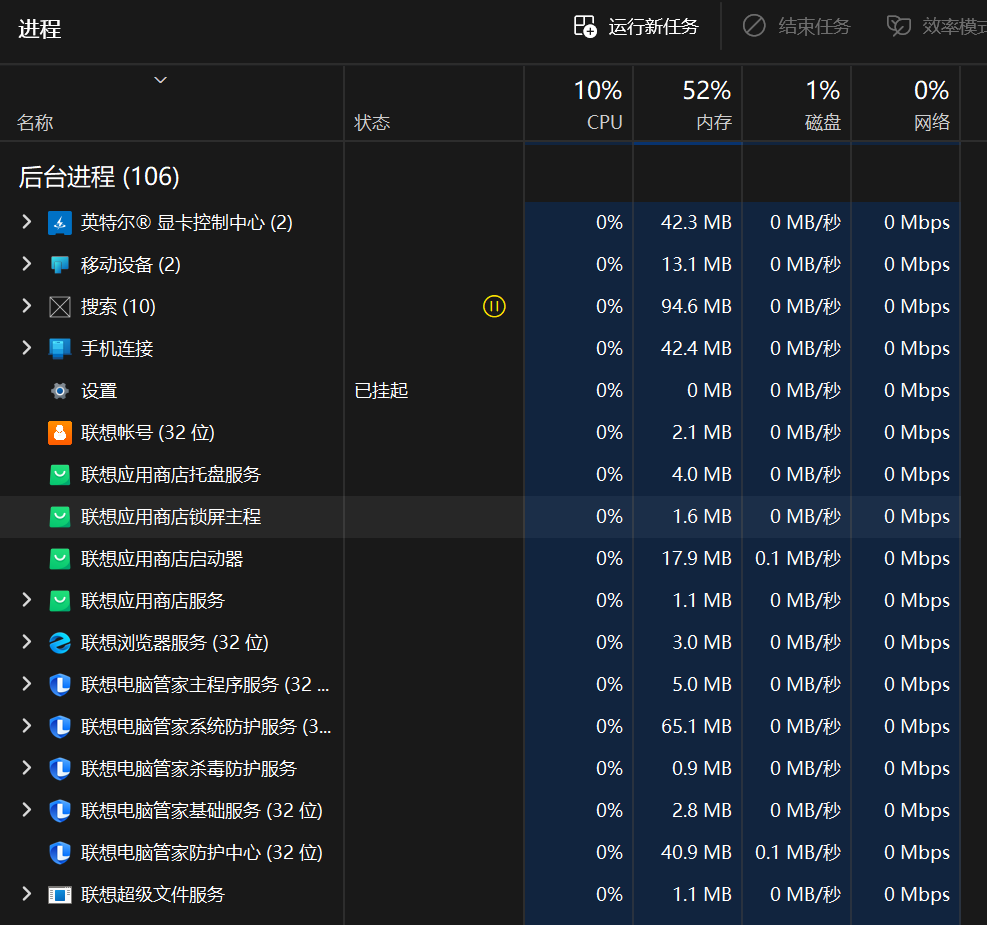Expand the 联想超级文件服务 process
Viewport: 987px width, 925px height.
pyautogui.click(x=26, y=894)
